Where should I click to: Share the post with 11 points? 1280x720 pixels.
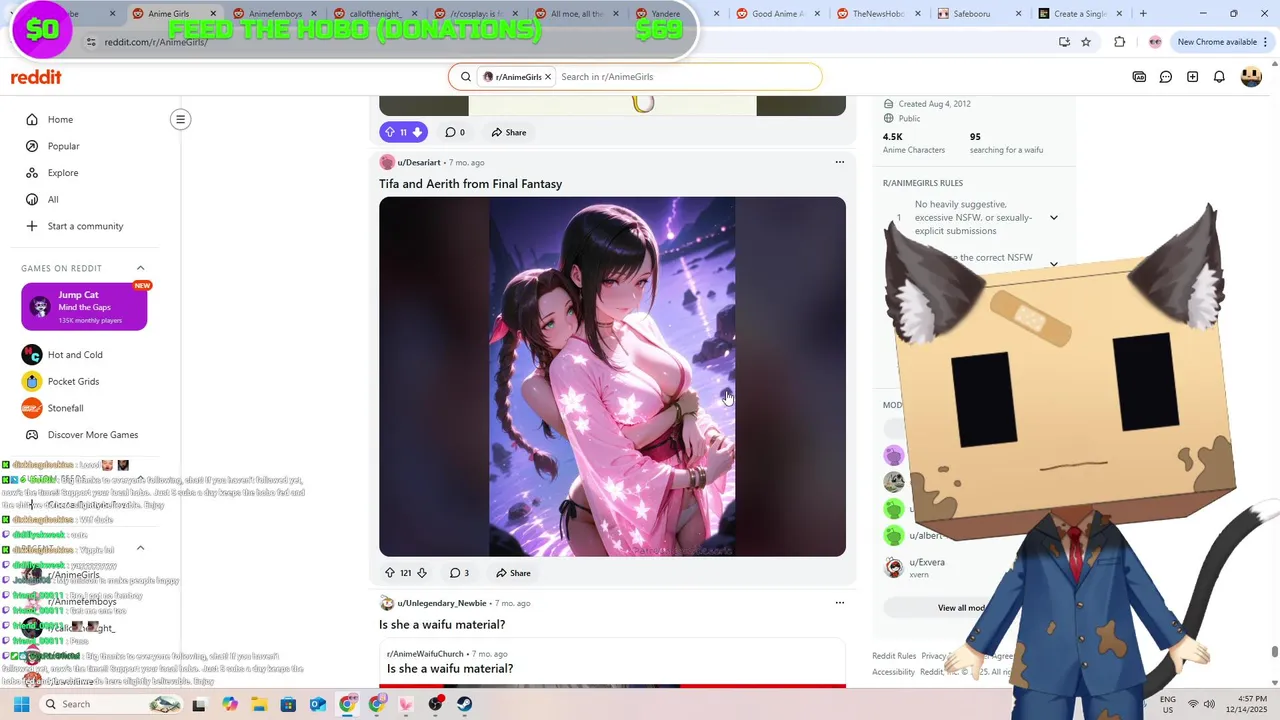point(508,132)
